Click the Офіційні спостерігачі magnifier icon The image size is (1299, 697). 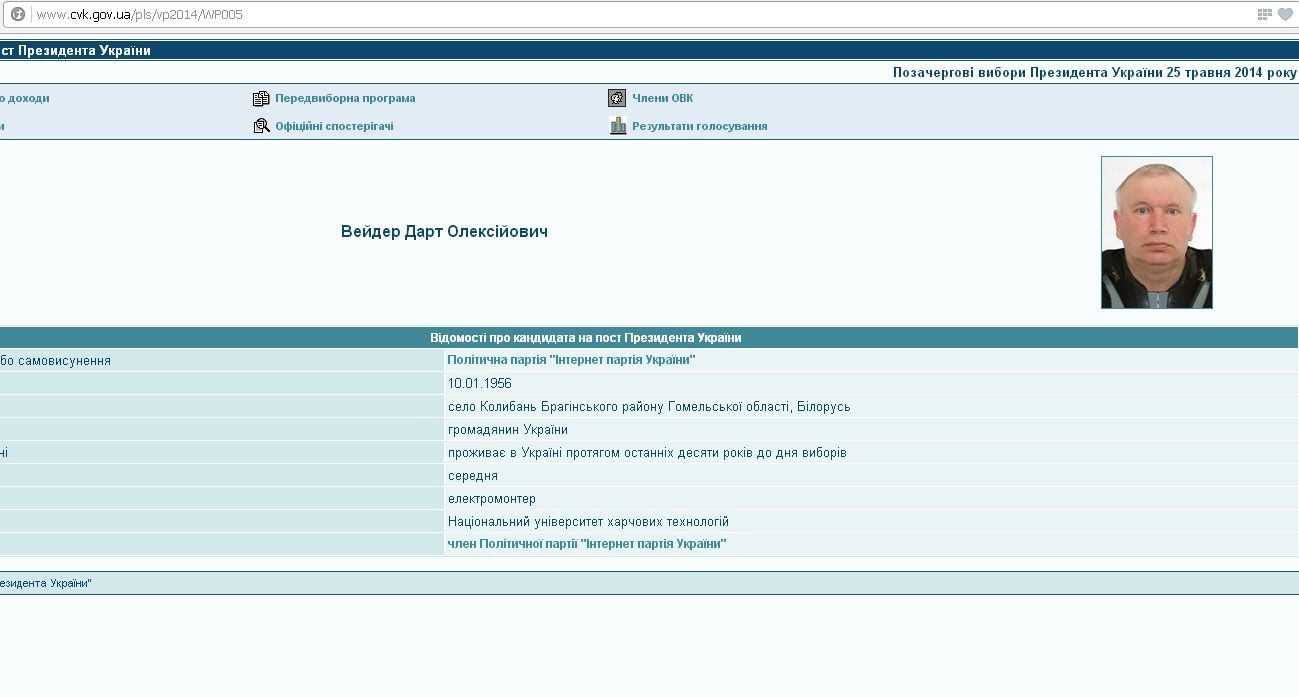[261, 126]
